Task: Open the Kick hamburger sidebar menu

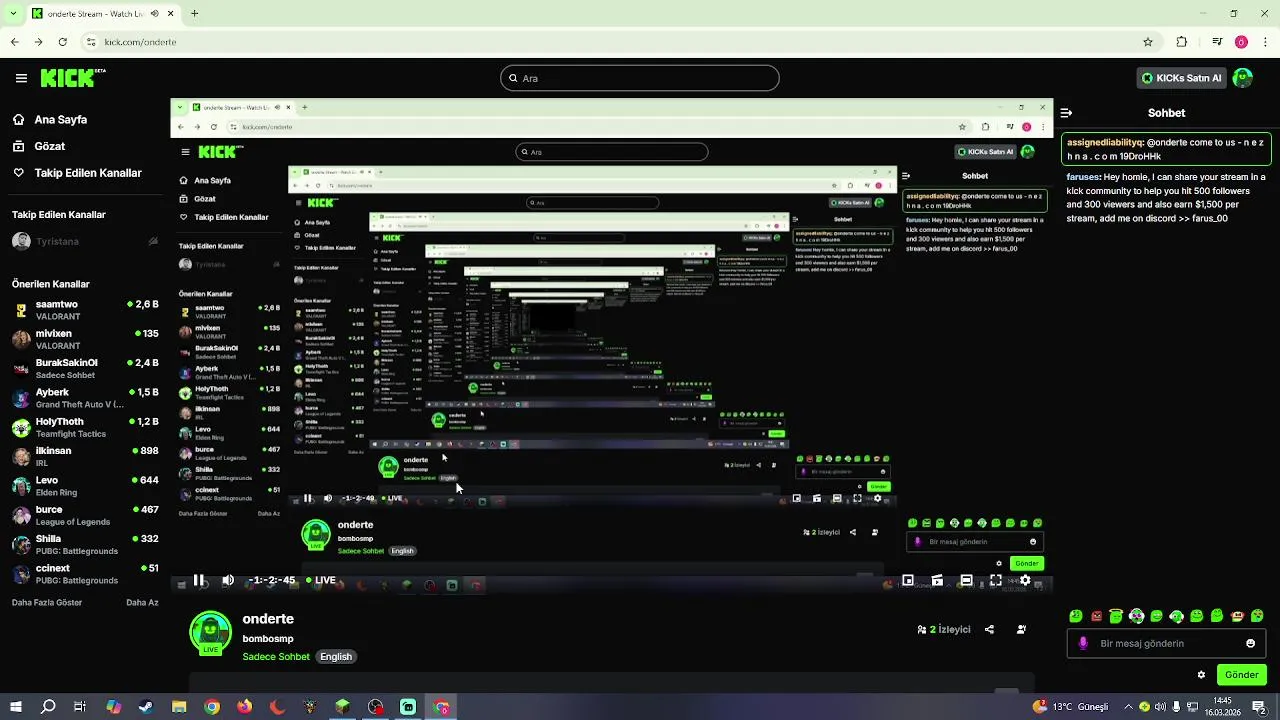Action: pos(21,78)
